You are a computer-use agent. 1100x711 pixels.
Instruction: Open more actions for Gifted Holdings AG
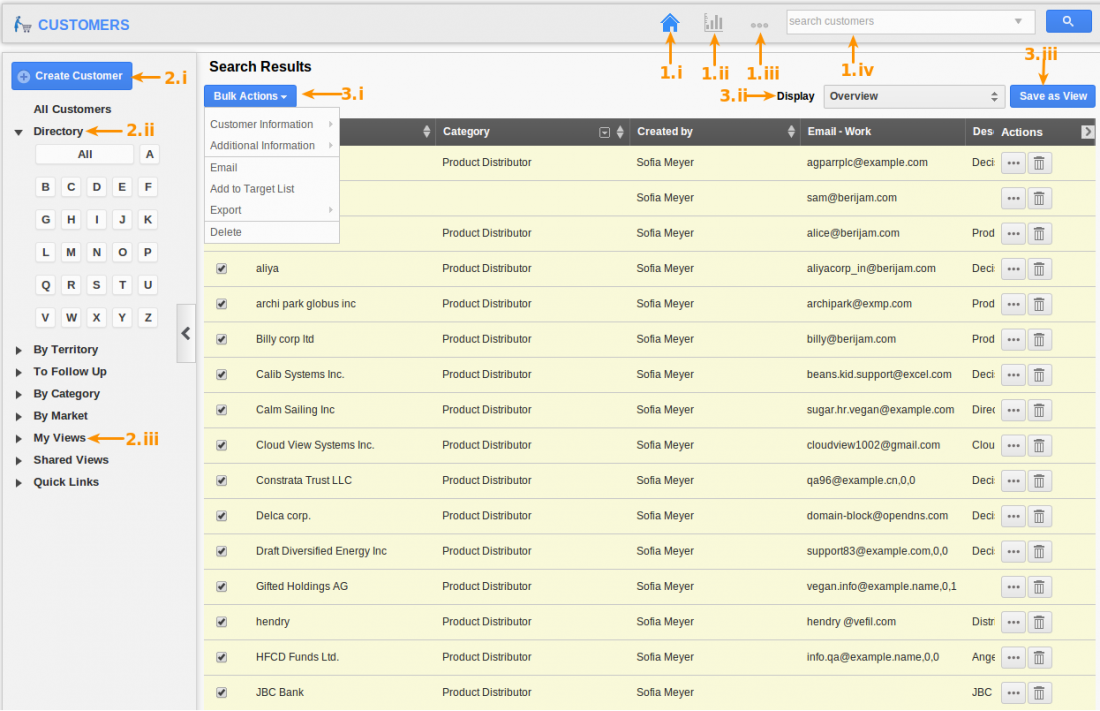point(1013,587)
